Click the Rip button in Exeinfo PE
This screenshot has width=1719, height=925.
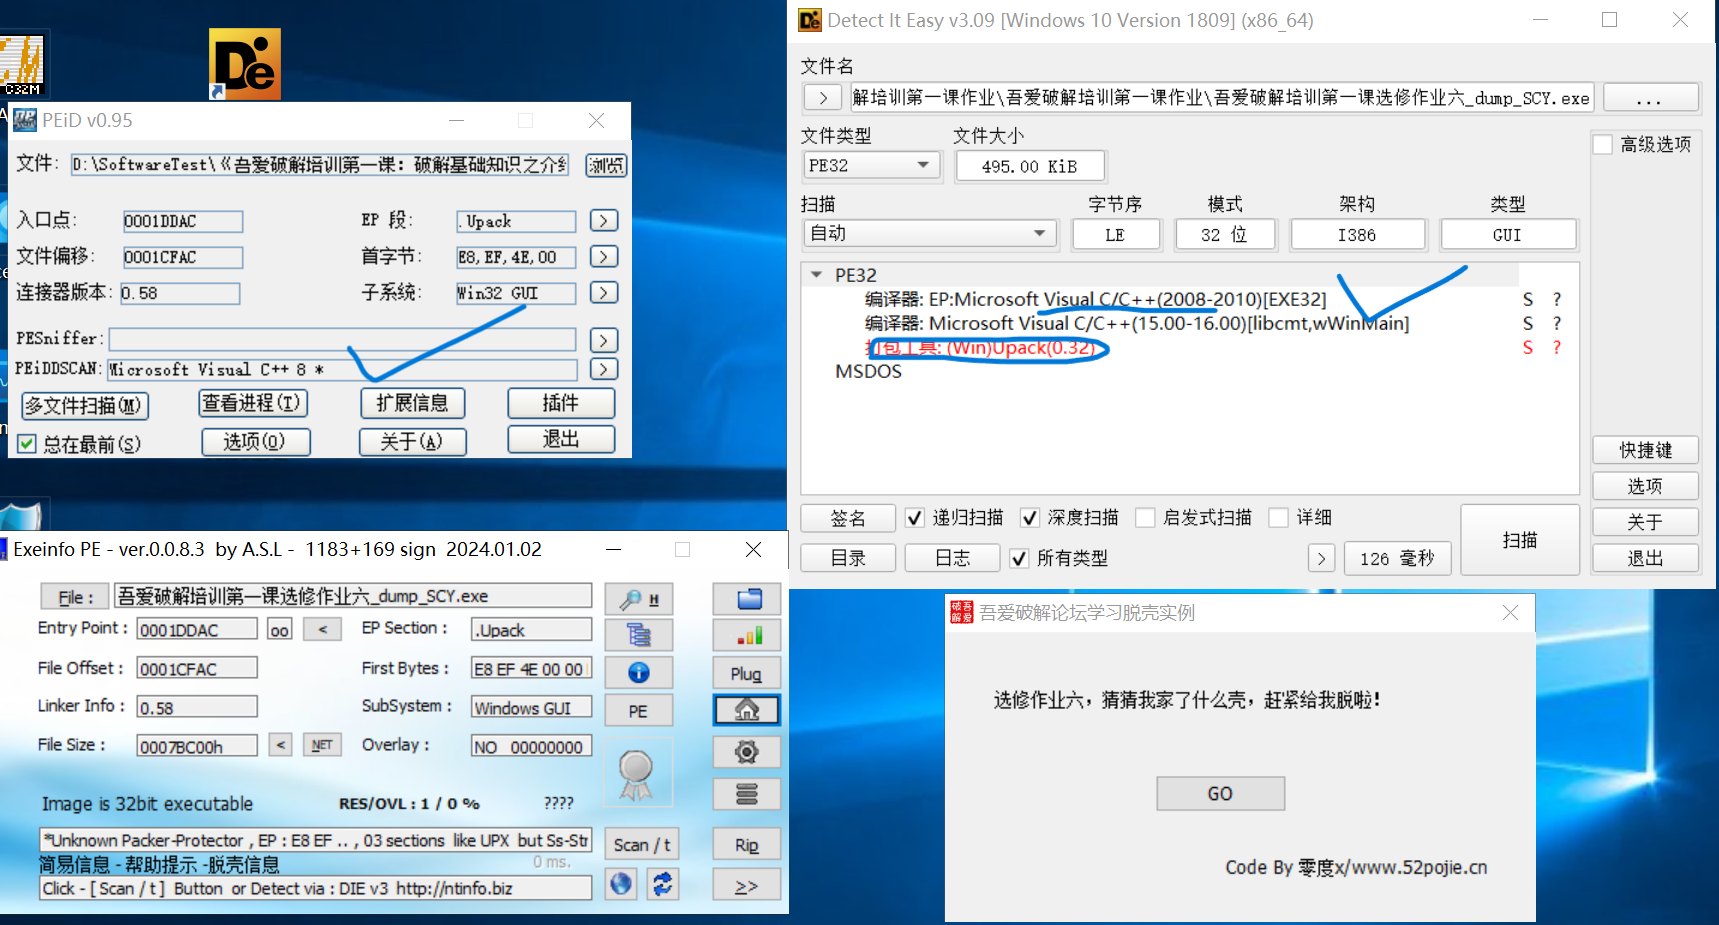tap(747, 845)
